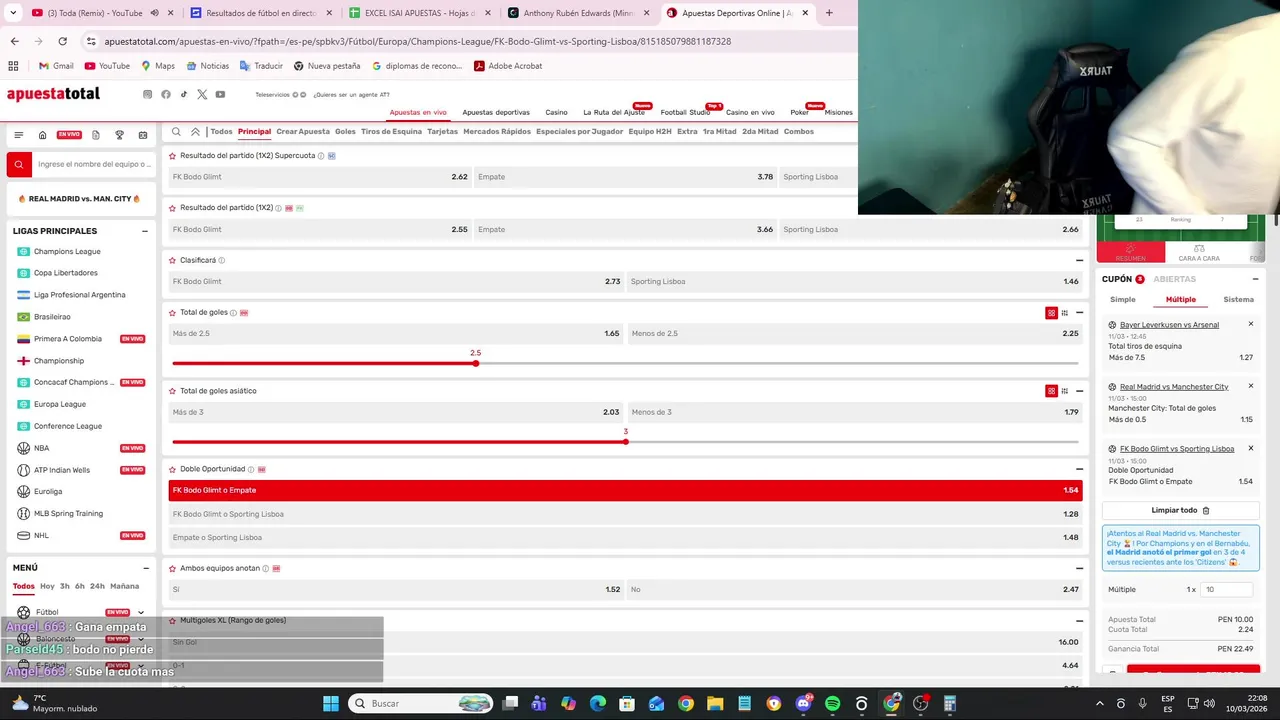Viewport: 1280px width, 720px height.
Task: Open Champions League in main leagues
Action: [x=67, y=251]
